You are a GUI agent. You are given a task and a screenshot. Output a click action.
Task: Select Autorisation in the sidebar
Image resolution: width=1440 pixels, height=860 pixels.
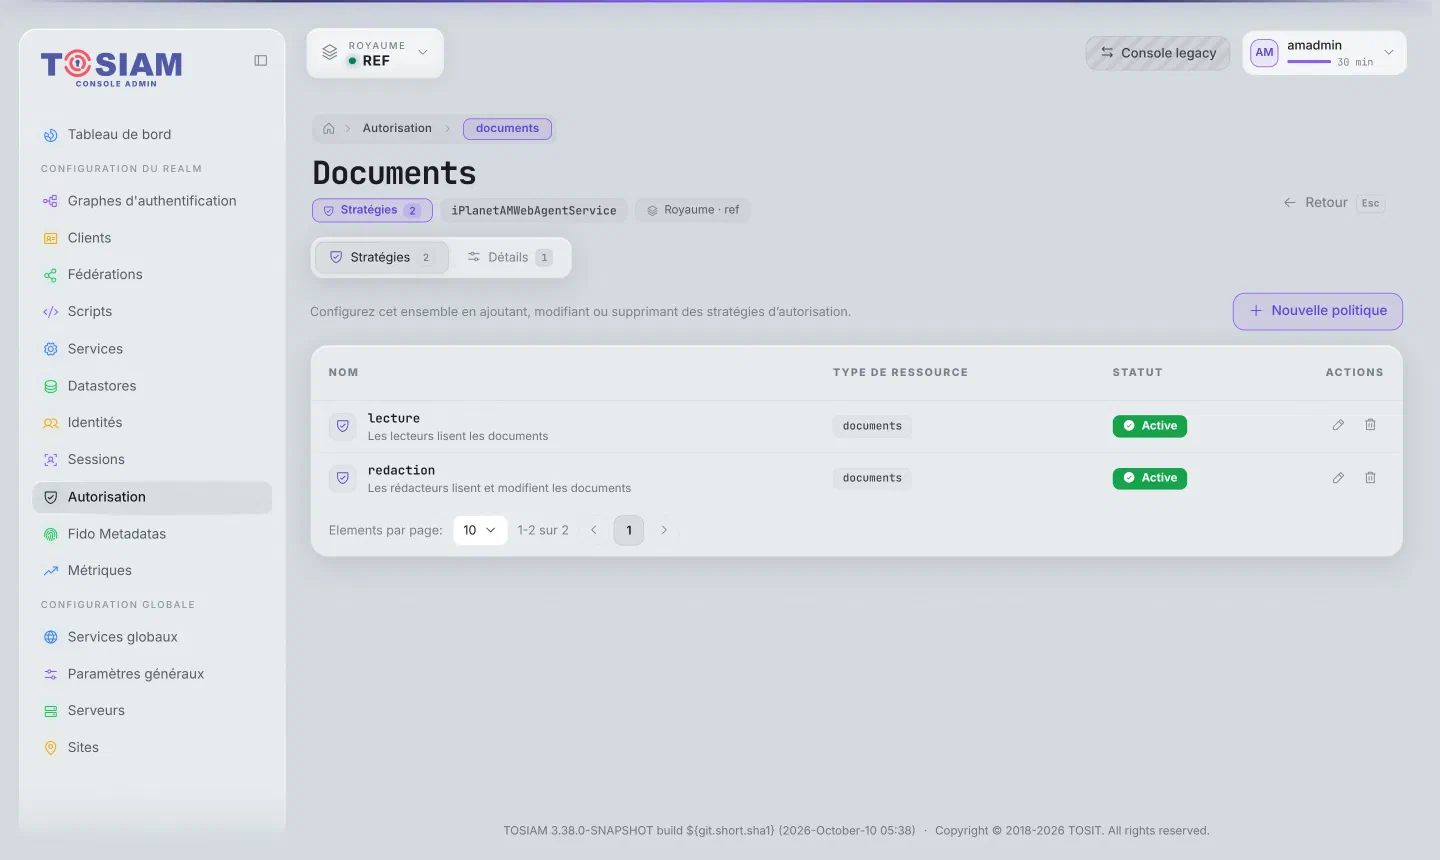coord(152,497)
